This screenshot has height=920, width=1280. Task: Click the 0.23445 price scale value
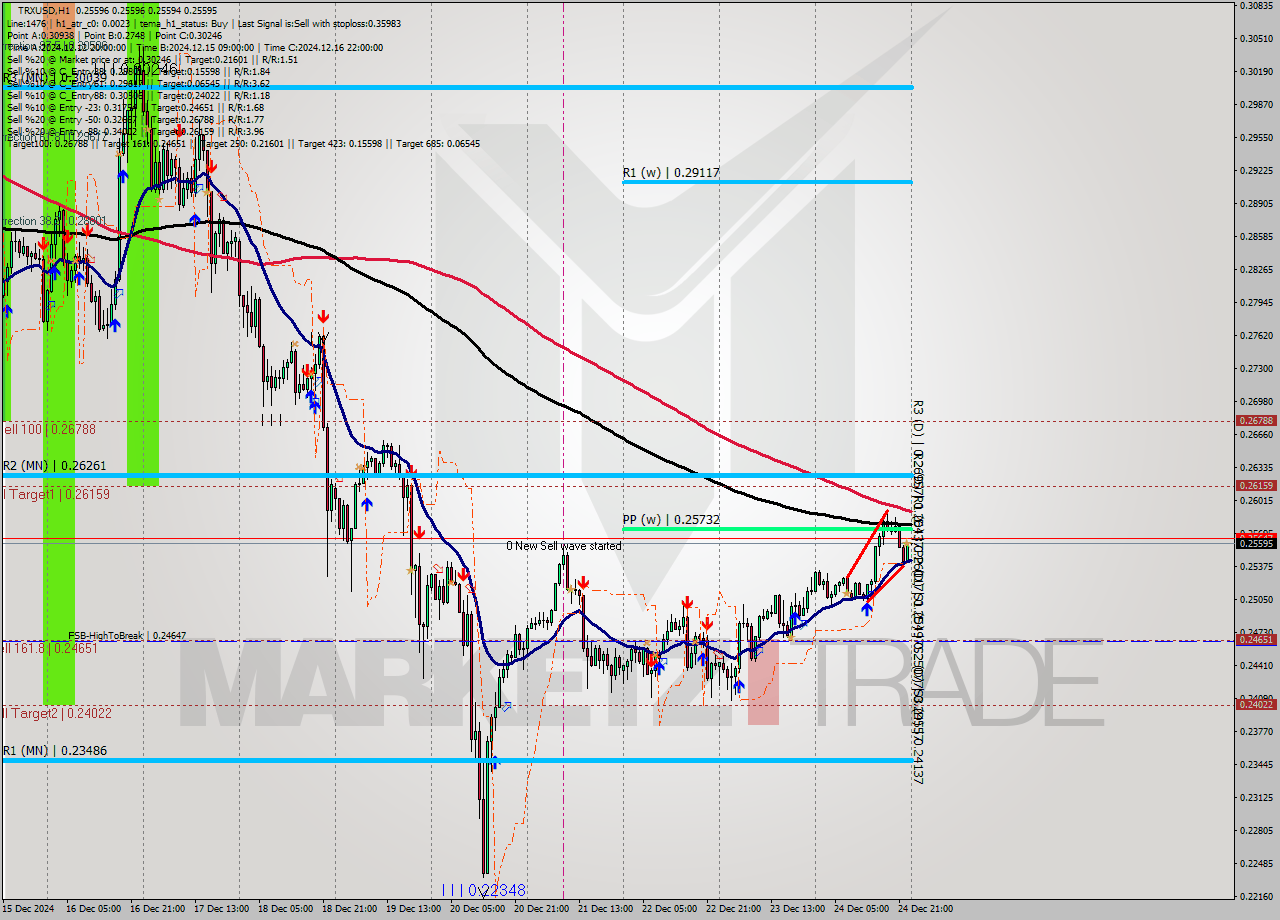1256,764
